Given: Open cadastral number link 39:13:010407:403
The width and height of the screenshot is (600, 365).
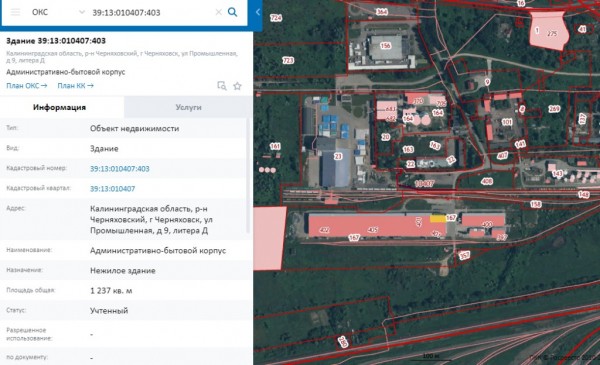Looking at the screenshot, I should (120, 169).
